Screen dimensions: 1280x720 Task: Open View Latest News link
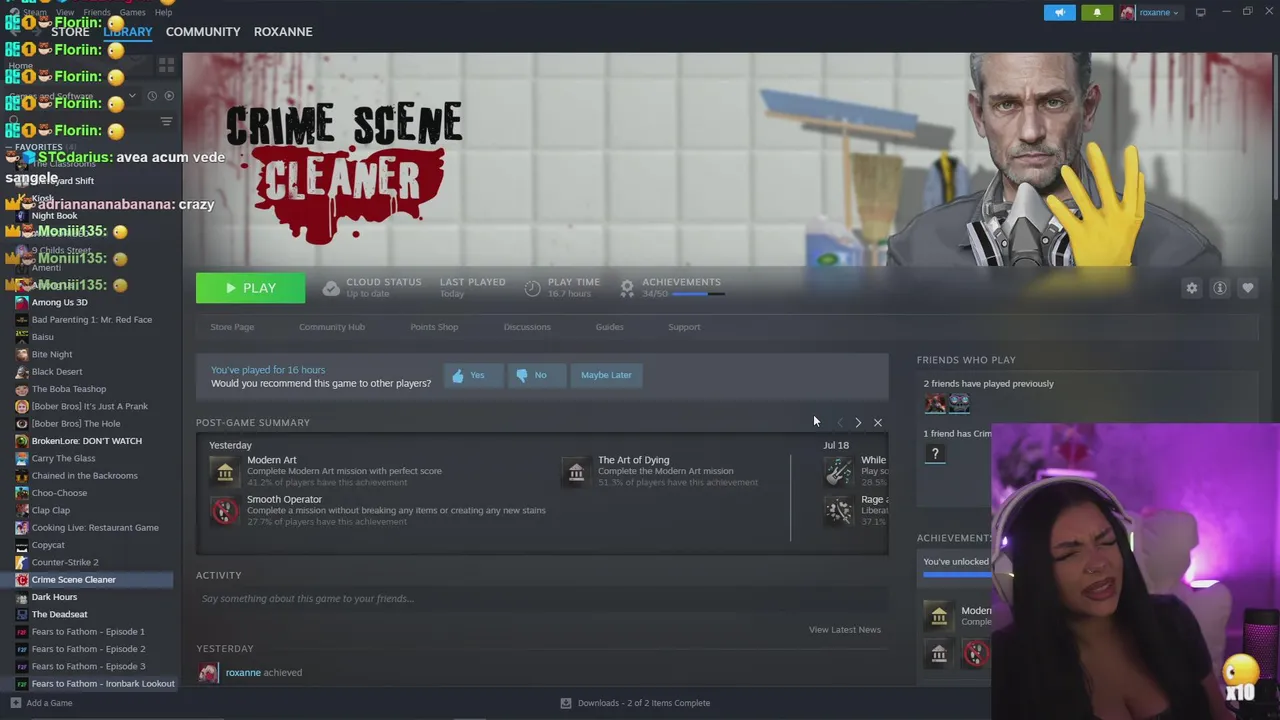coord(845,630)
